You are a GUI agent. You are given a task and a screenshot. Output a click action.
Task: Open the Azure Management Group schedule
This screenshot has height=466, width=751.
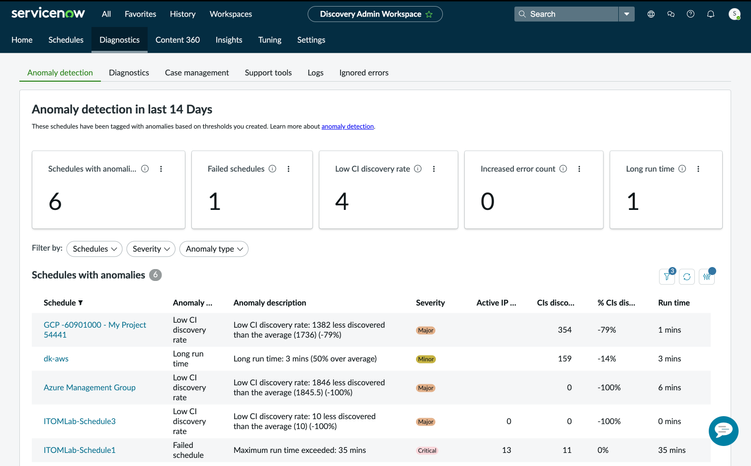90,387
